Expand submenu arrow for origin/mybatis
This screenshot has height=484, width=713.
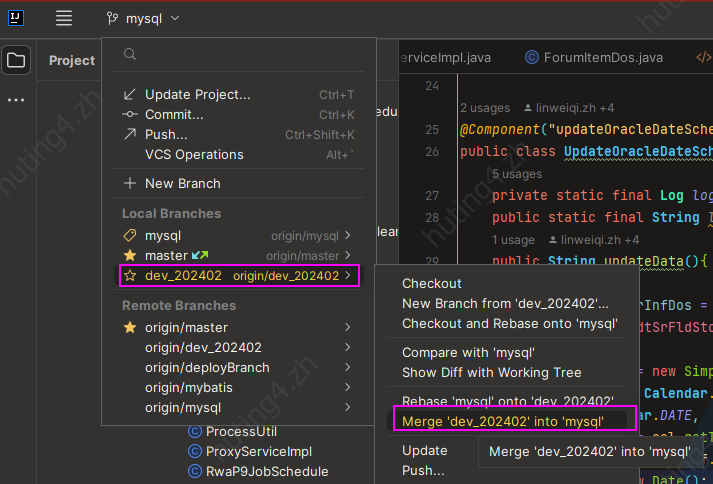[x=347, y=387]
